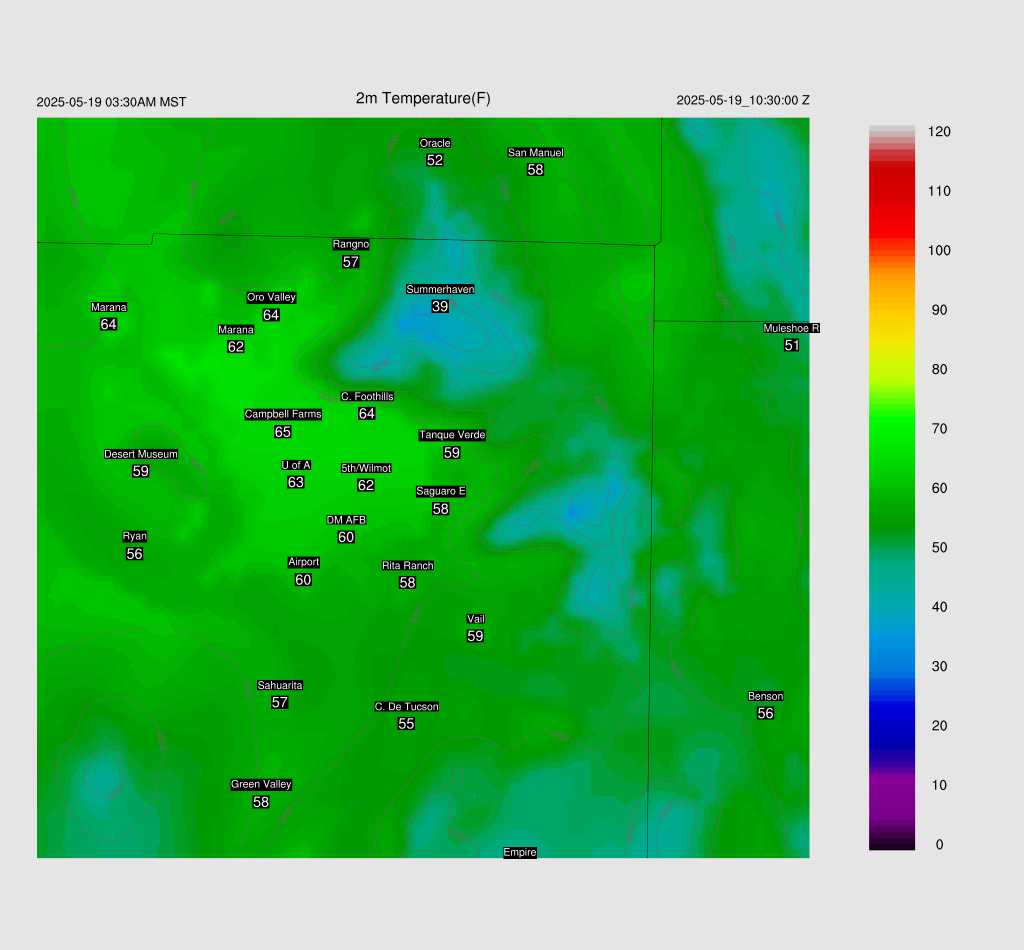Screen dimensions: 1024x950
Task: Click the C. De Tucson station label
Action: click(x=406, y=706)
